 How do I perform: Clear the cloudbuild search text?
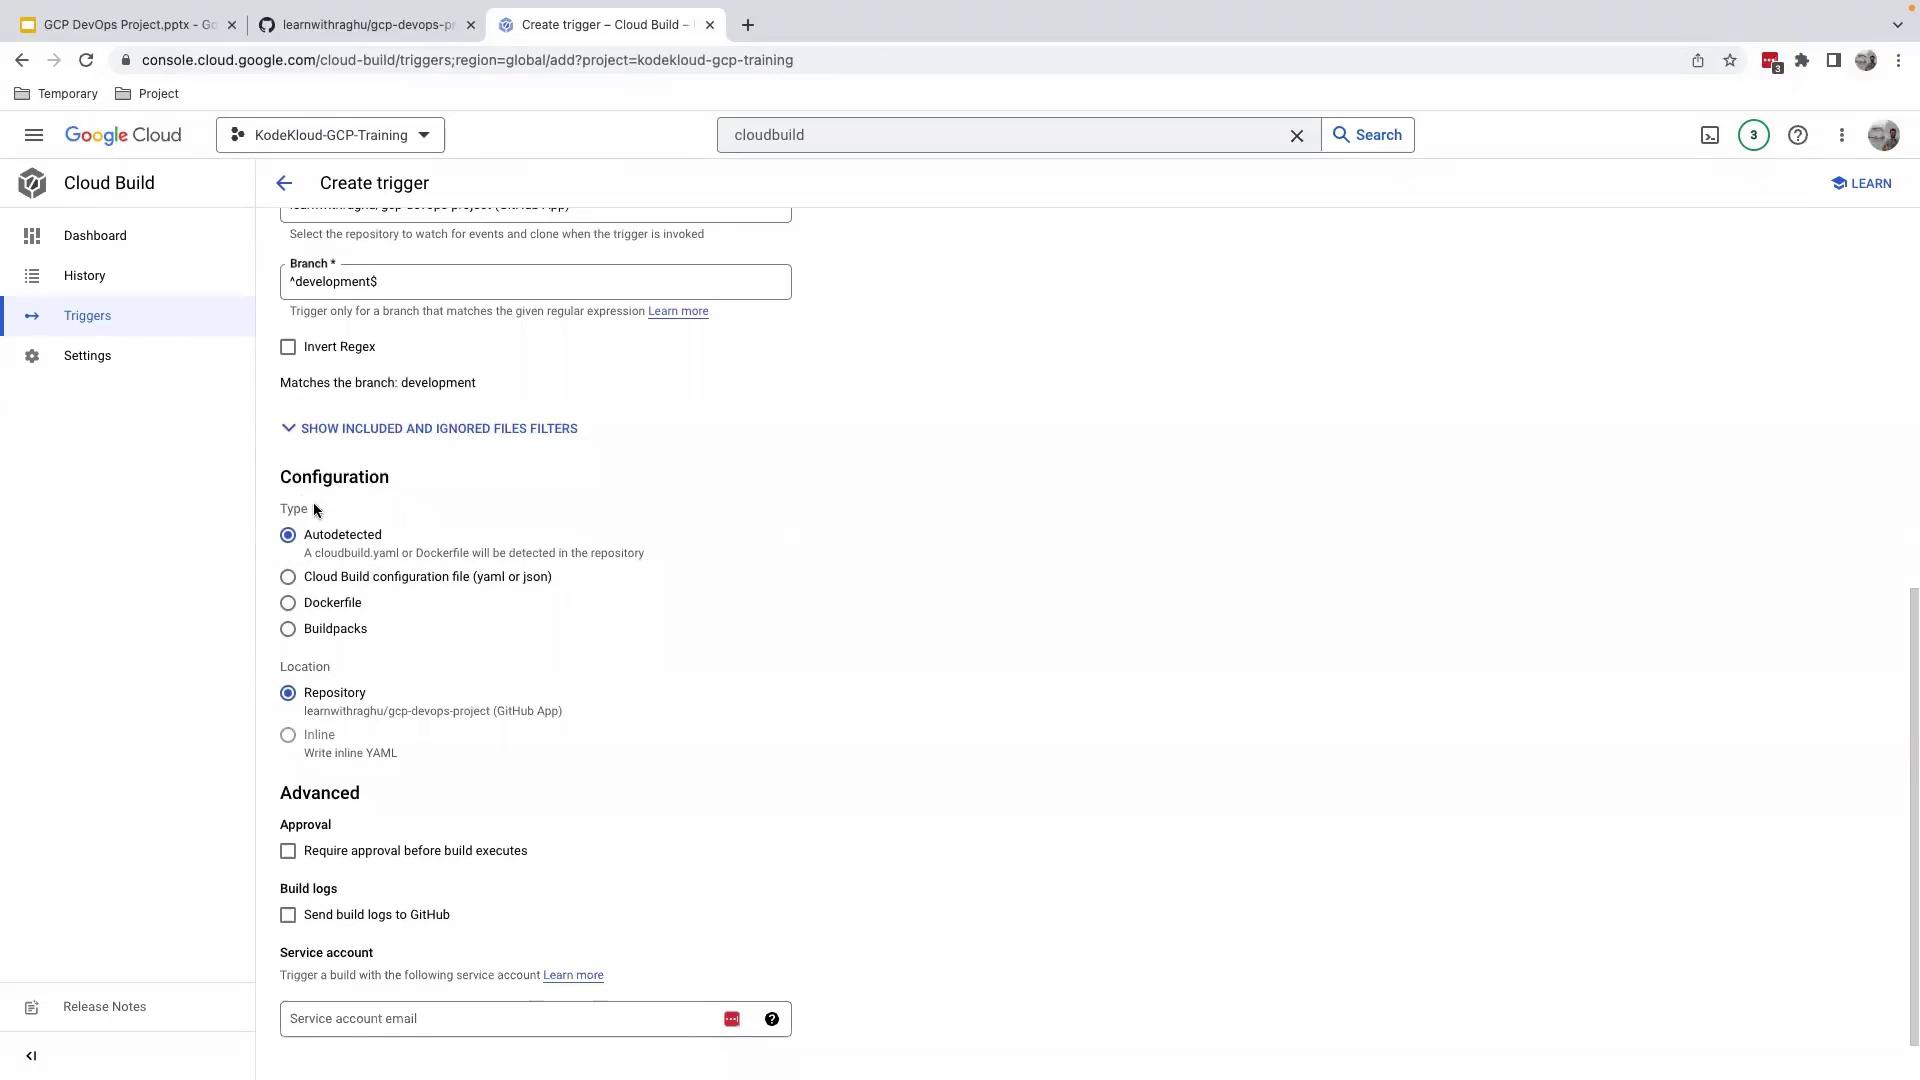(1297, 135)
